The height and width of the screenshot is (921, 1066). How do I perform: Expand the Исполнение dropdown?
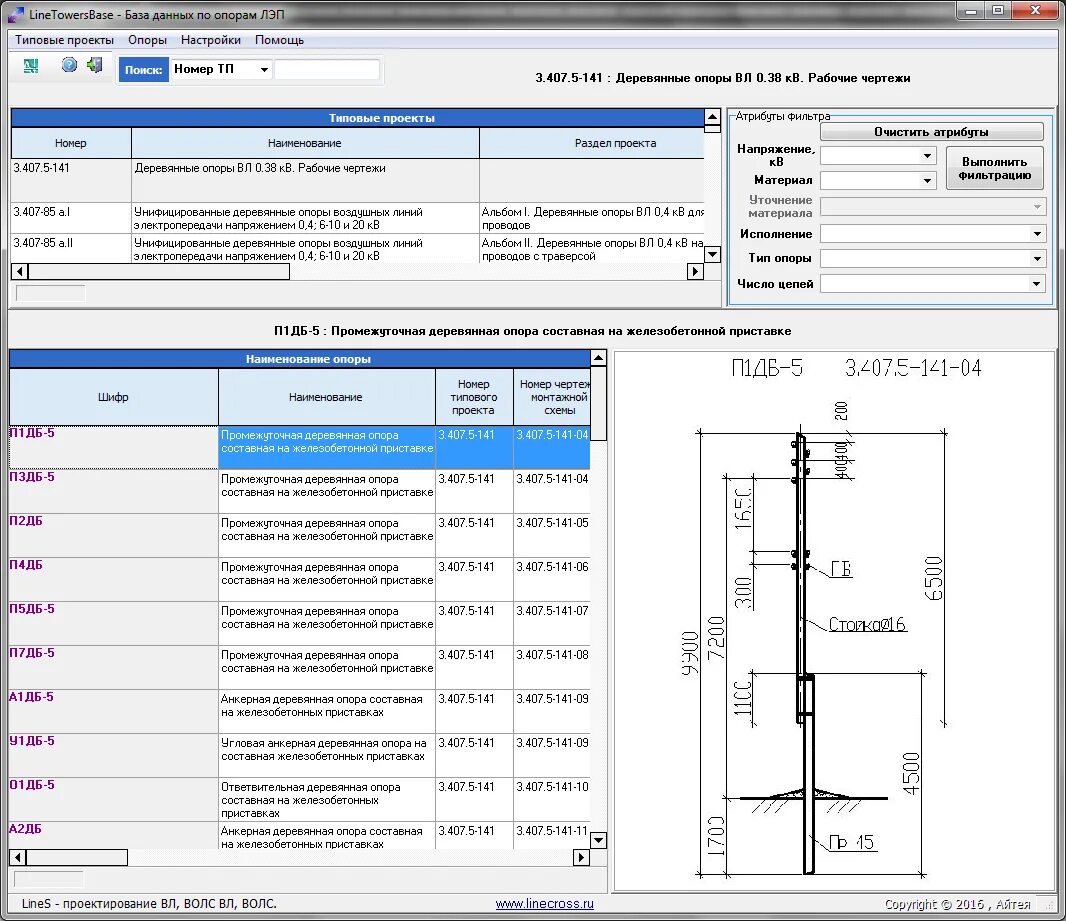point(1037,234)
